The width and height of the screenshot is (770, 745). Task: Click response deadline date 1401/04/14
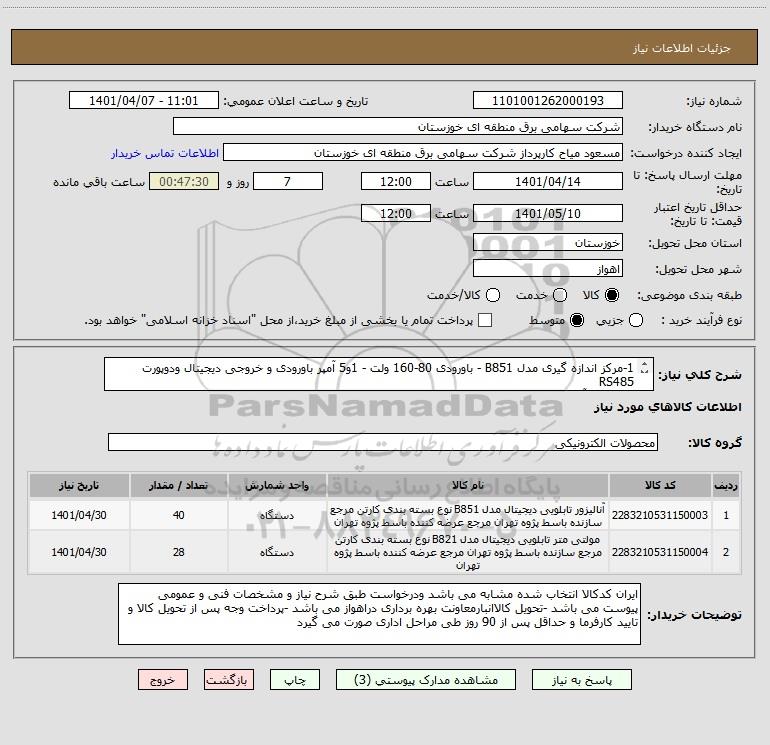[548, 181]
